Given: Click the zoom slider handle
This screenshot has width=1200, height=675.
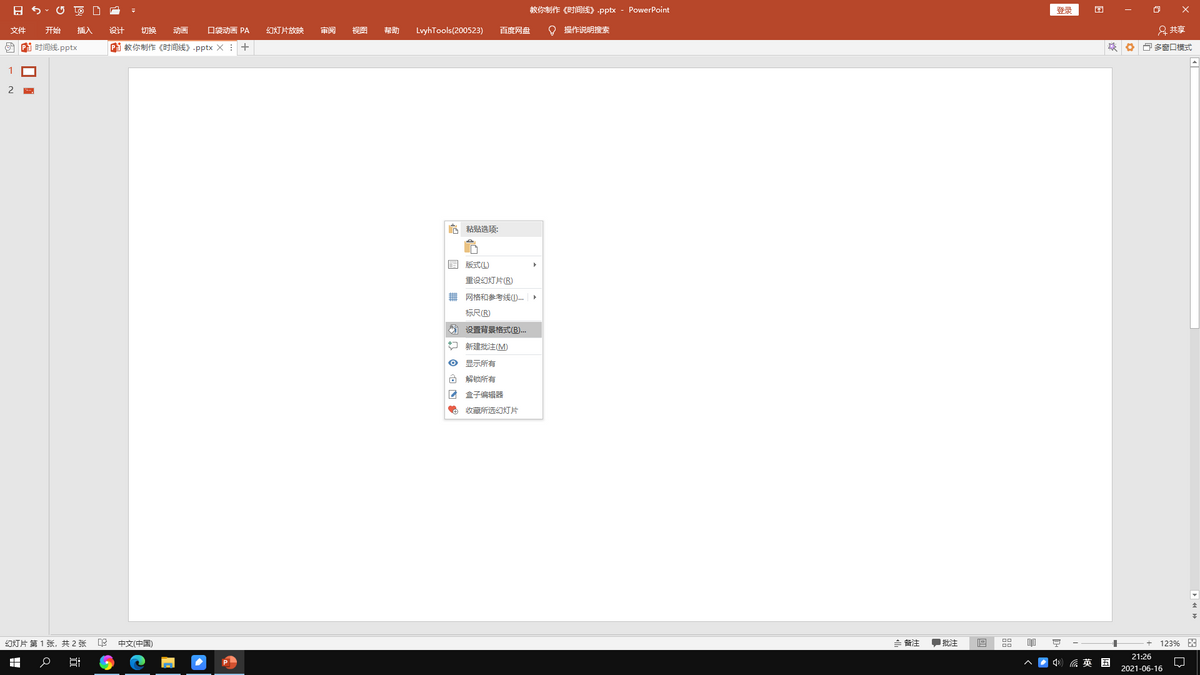Looking at the screenshot, I should pyautogui.click(x=1115, y=643).
